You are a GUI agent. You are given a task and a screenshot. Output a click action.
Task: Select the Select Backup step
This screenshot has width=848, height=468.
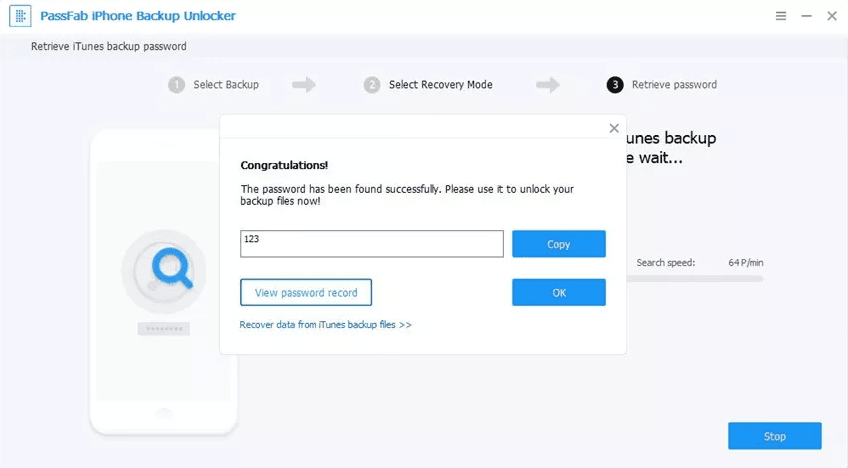pos(226,85)
